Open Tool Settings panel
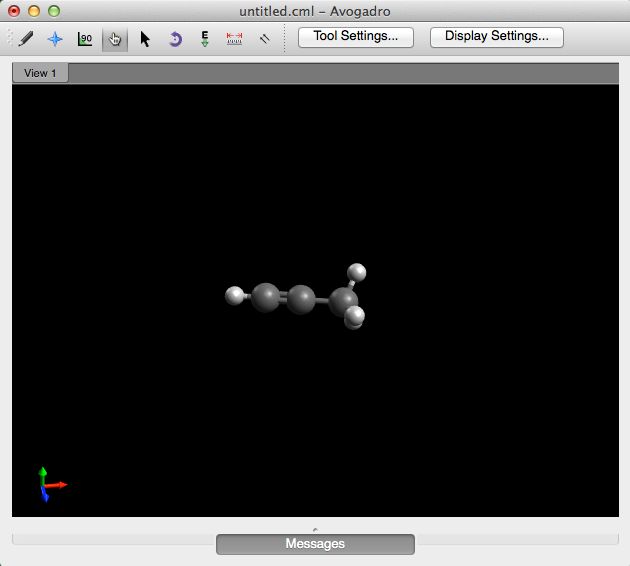The image size is (630, 566). (x=355, y=37)
